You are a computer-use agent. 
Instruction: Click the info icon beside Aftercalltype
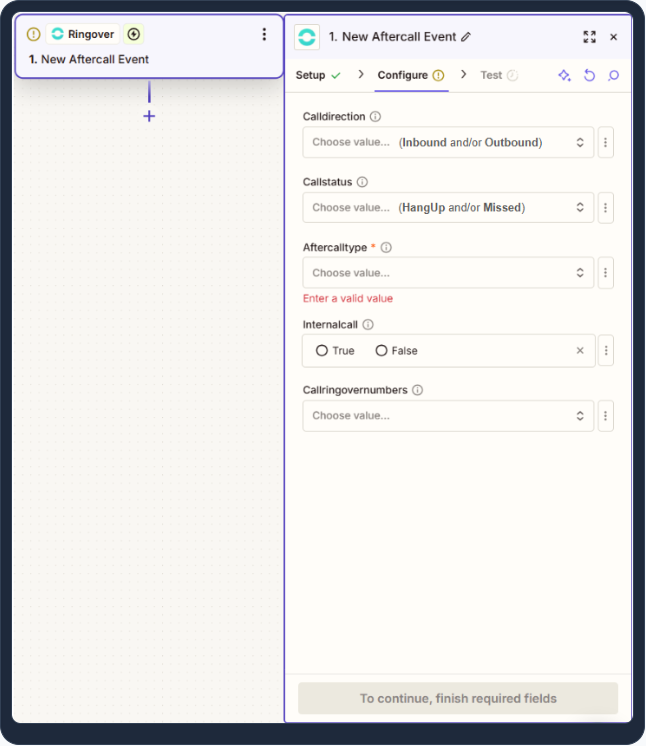386,248
